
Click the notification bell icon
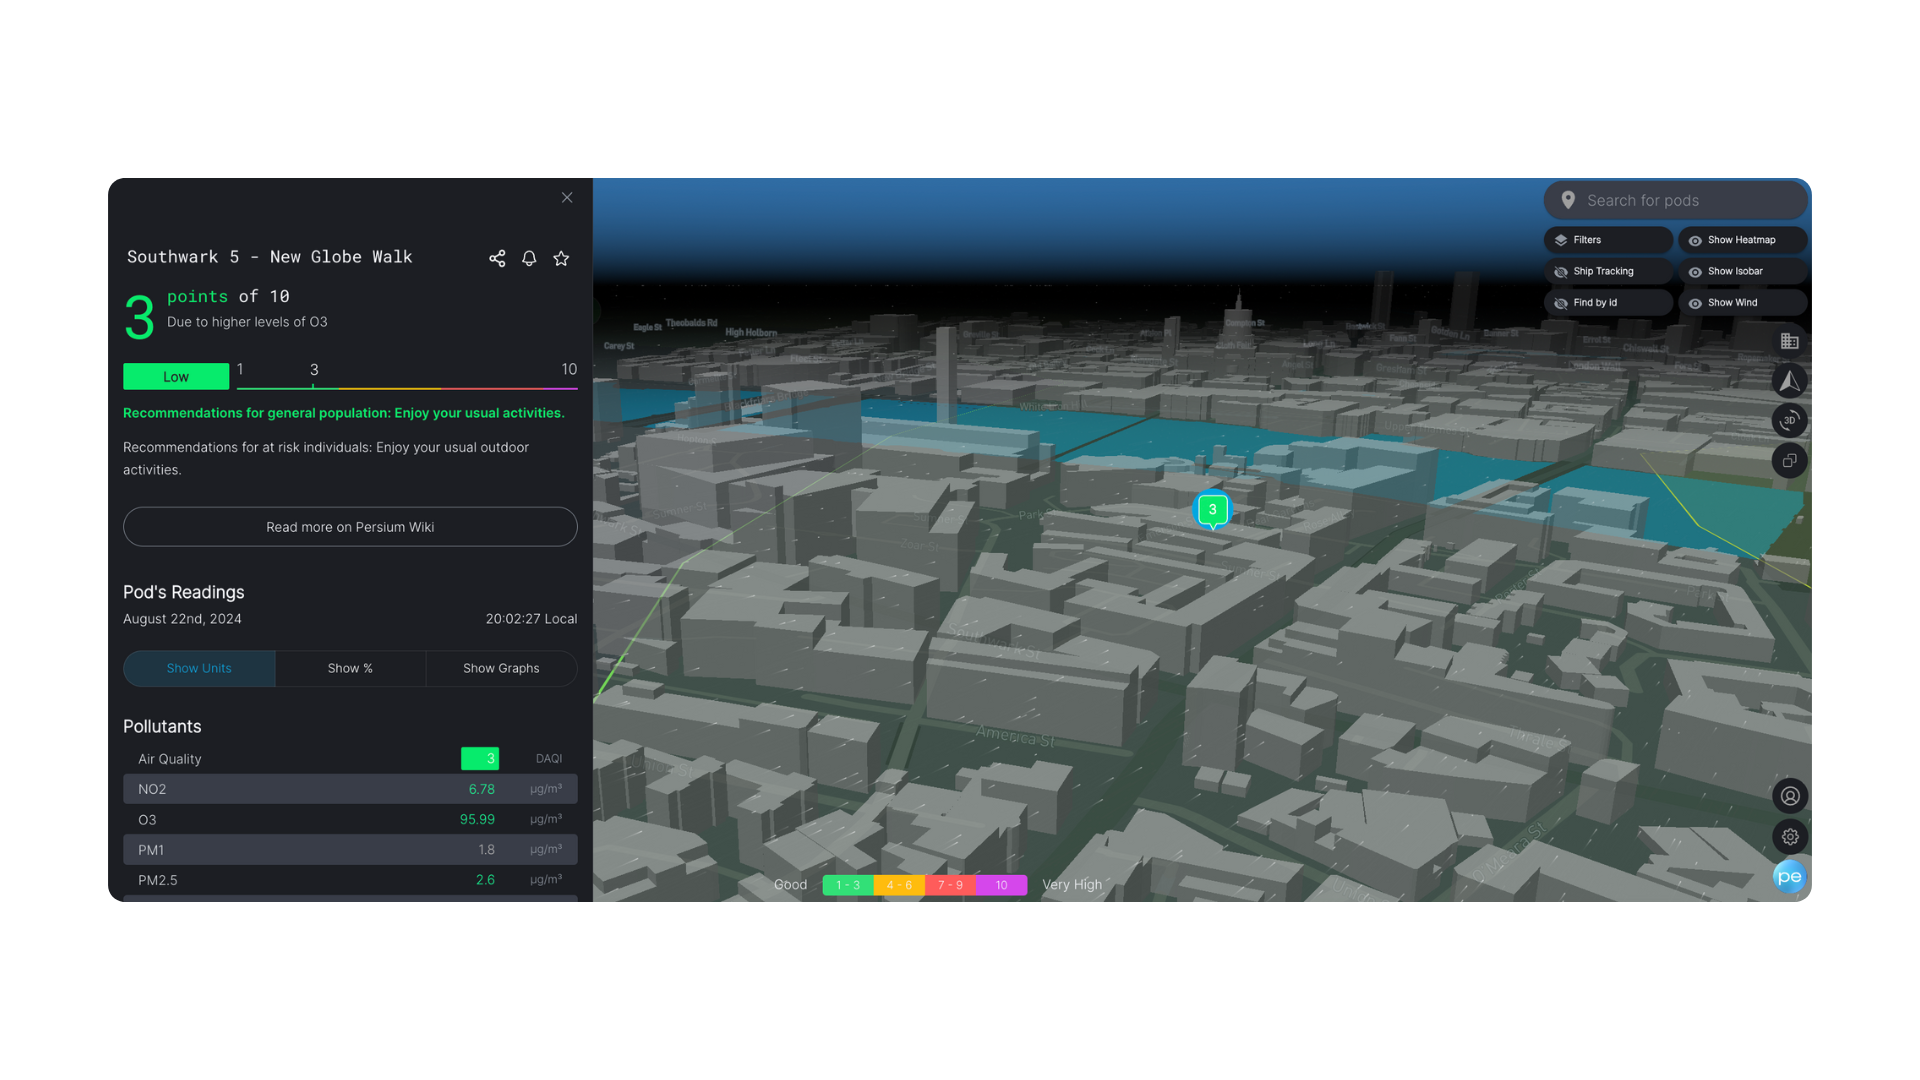(x=529, y=258)
